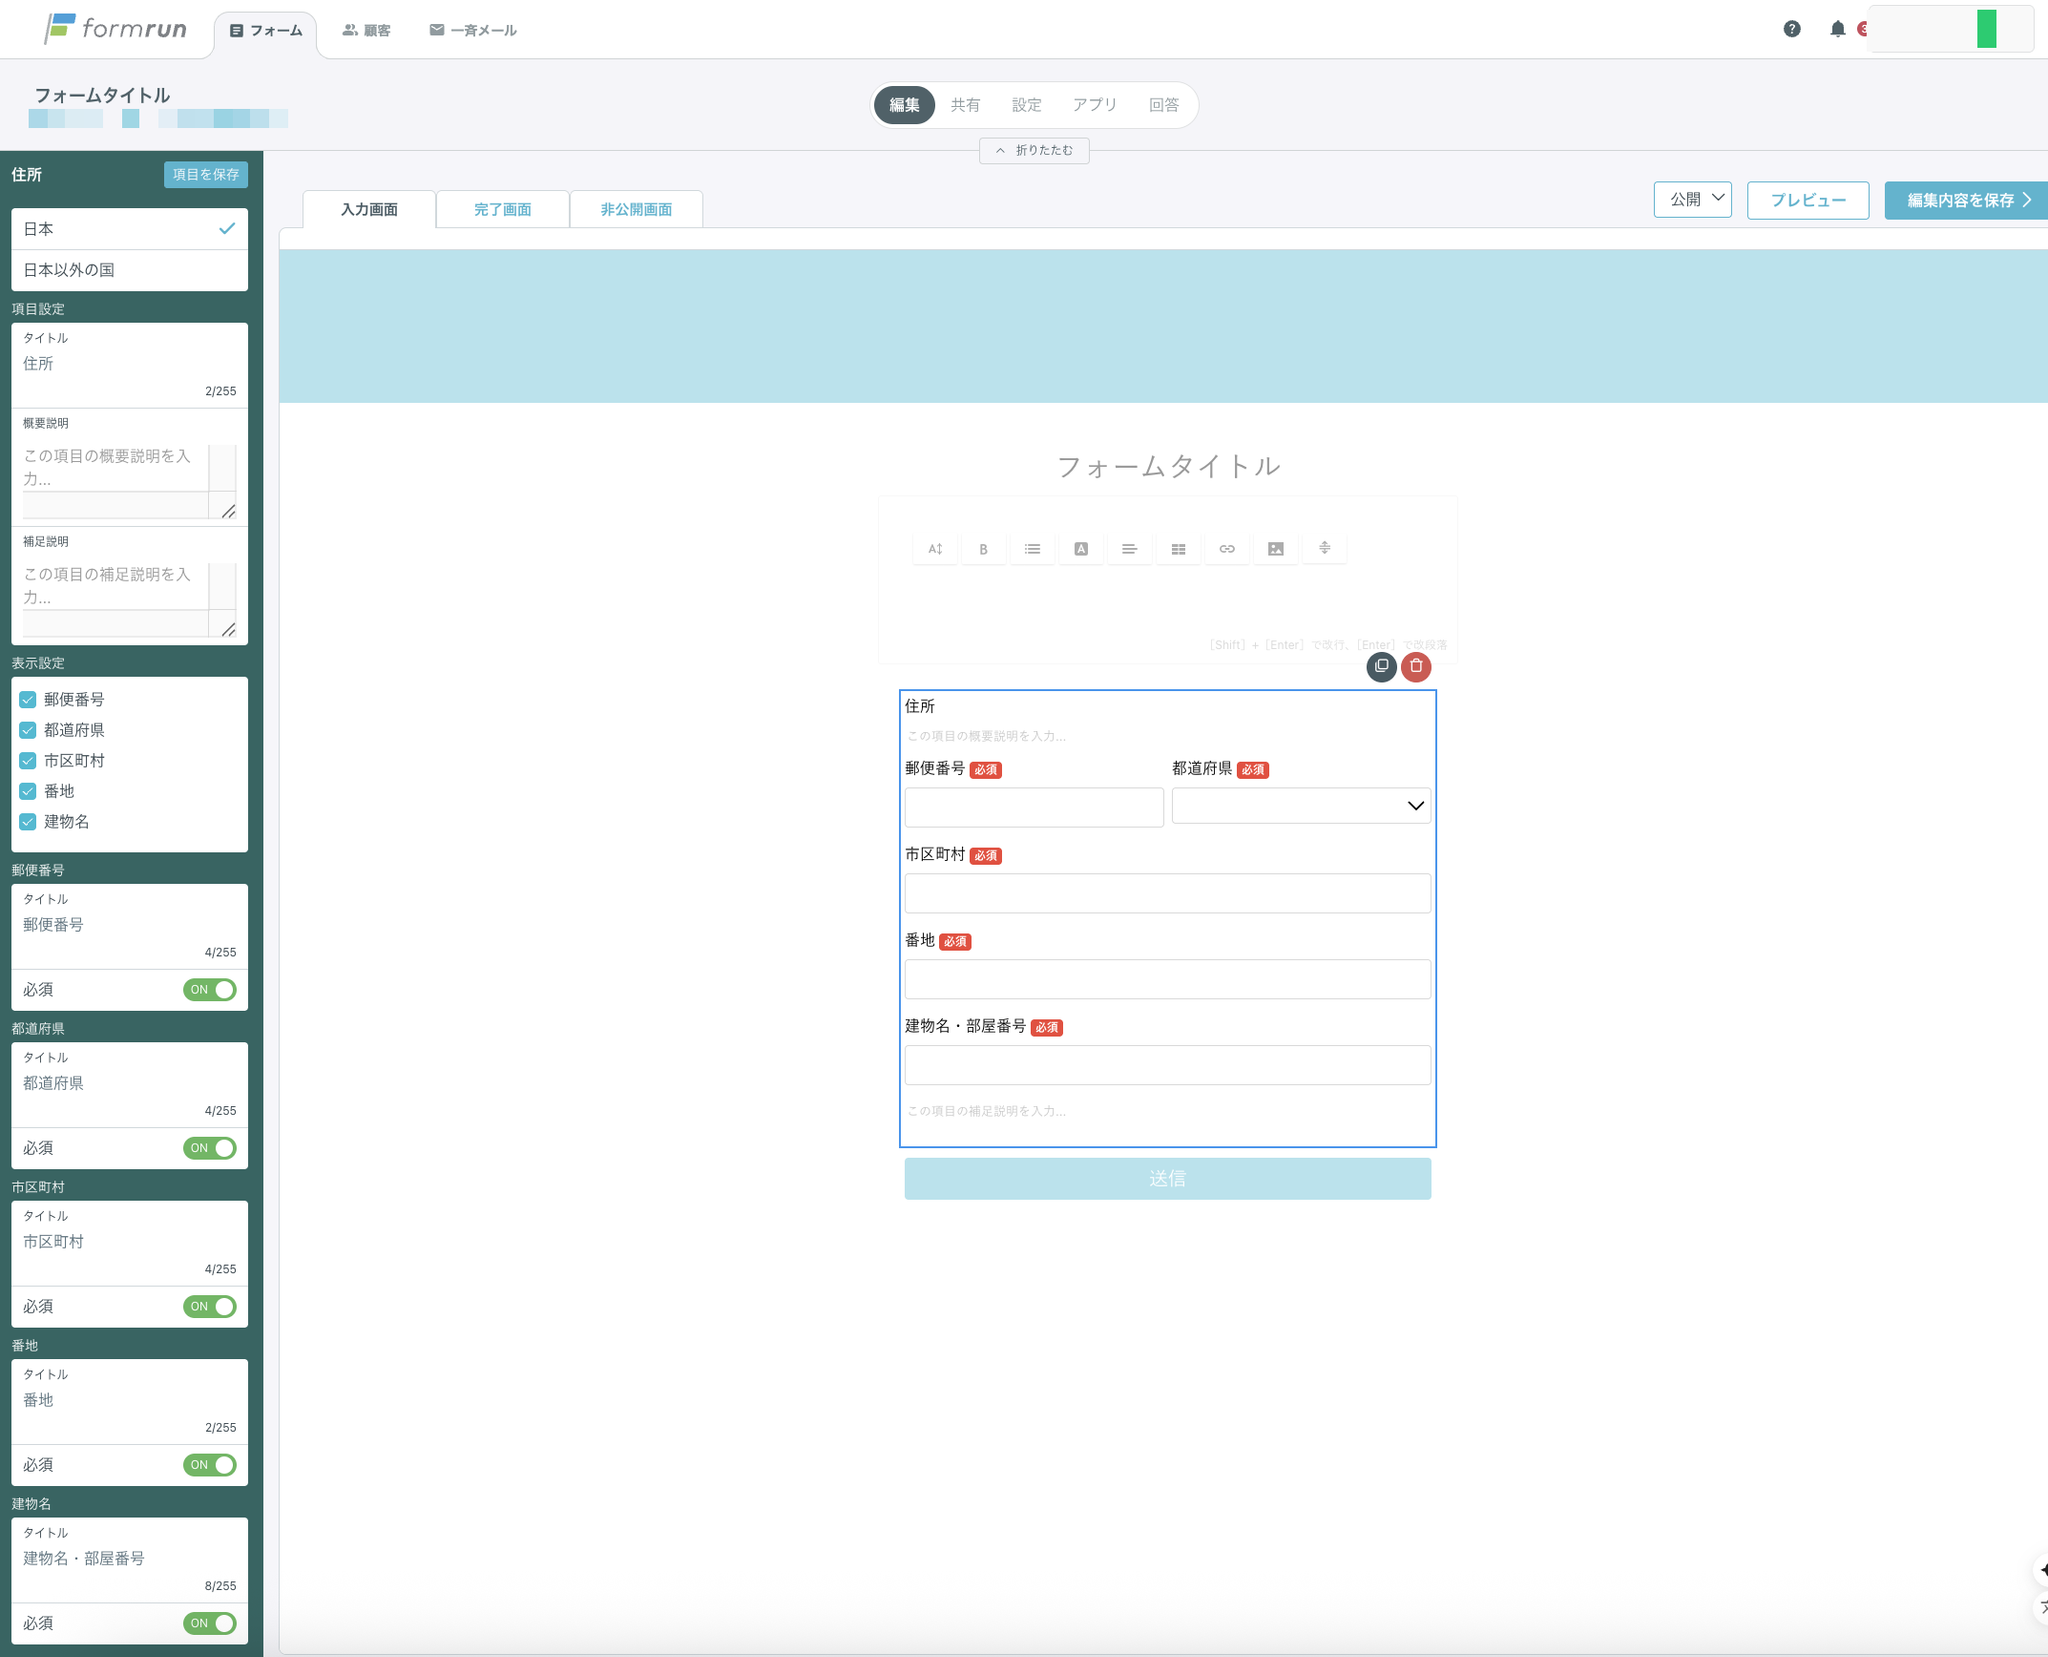Open the 公開 status dropdown
The width and height of the screenshot is (2048, 1657).
pyautogui.click(x=1692, y=199)
